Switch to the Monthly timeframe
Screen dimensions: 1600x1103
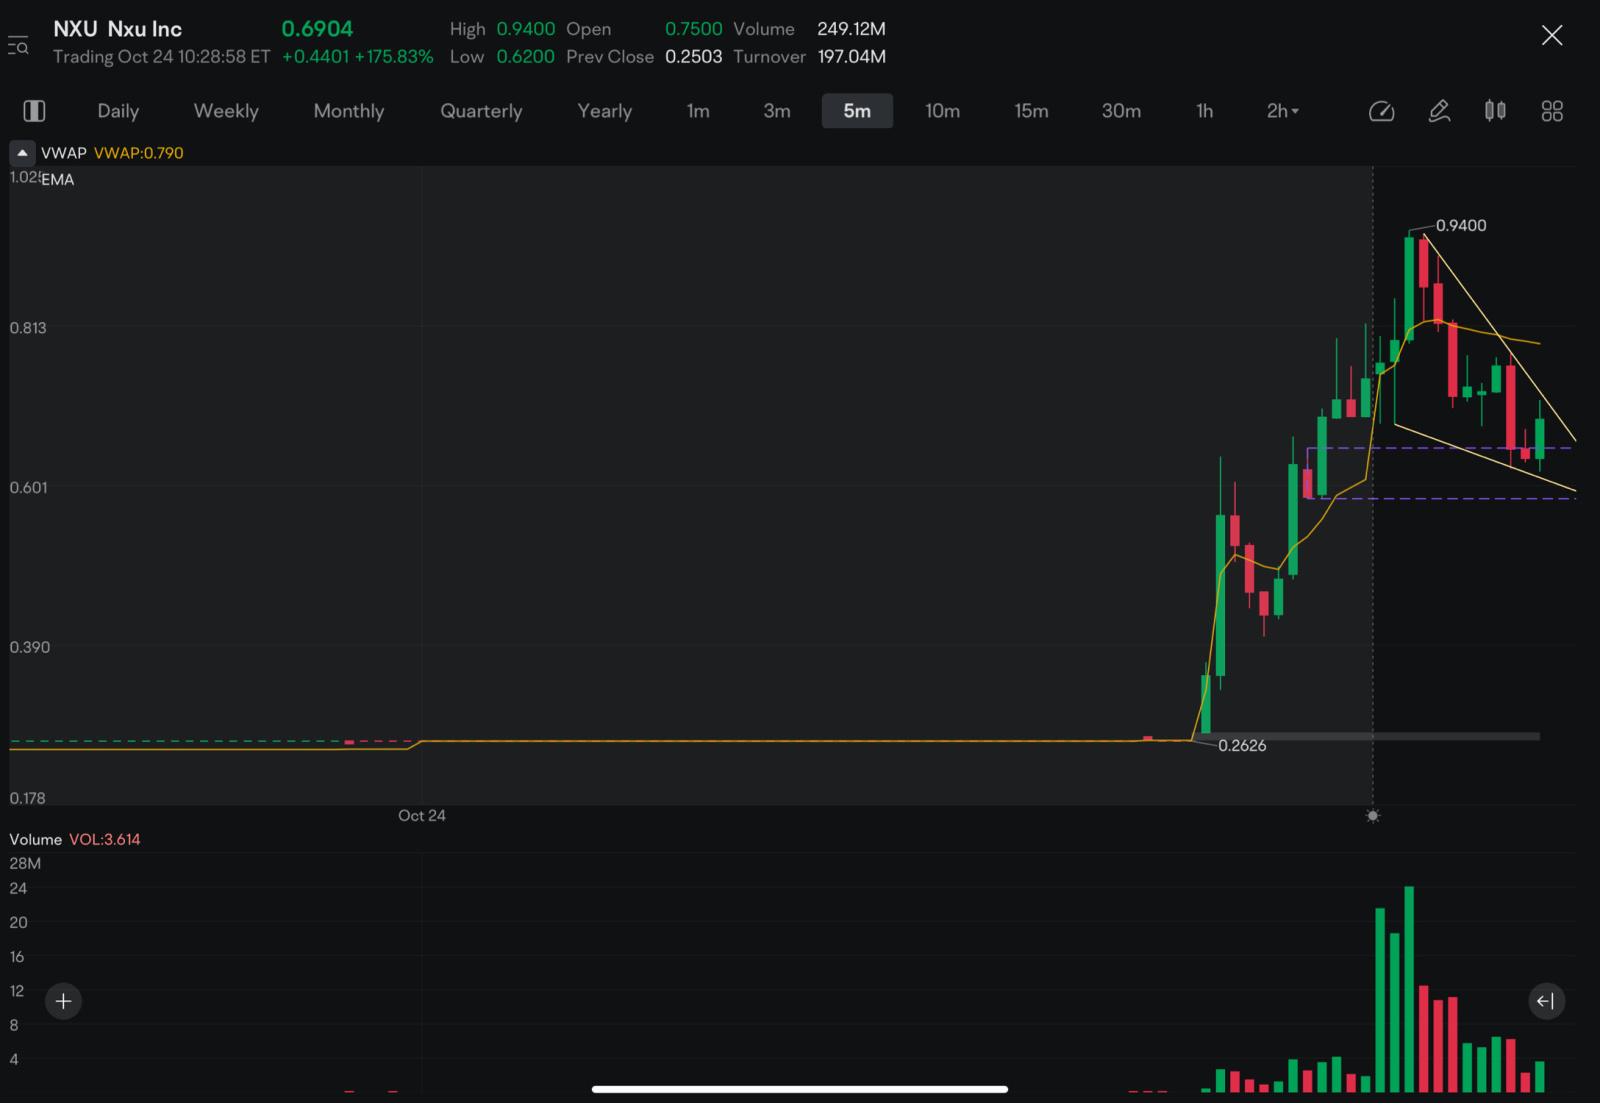coord(349,111)
